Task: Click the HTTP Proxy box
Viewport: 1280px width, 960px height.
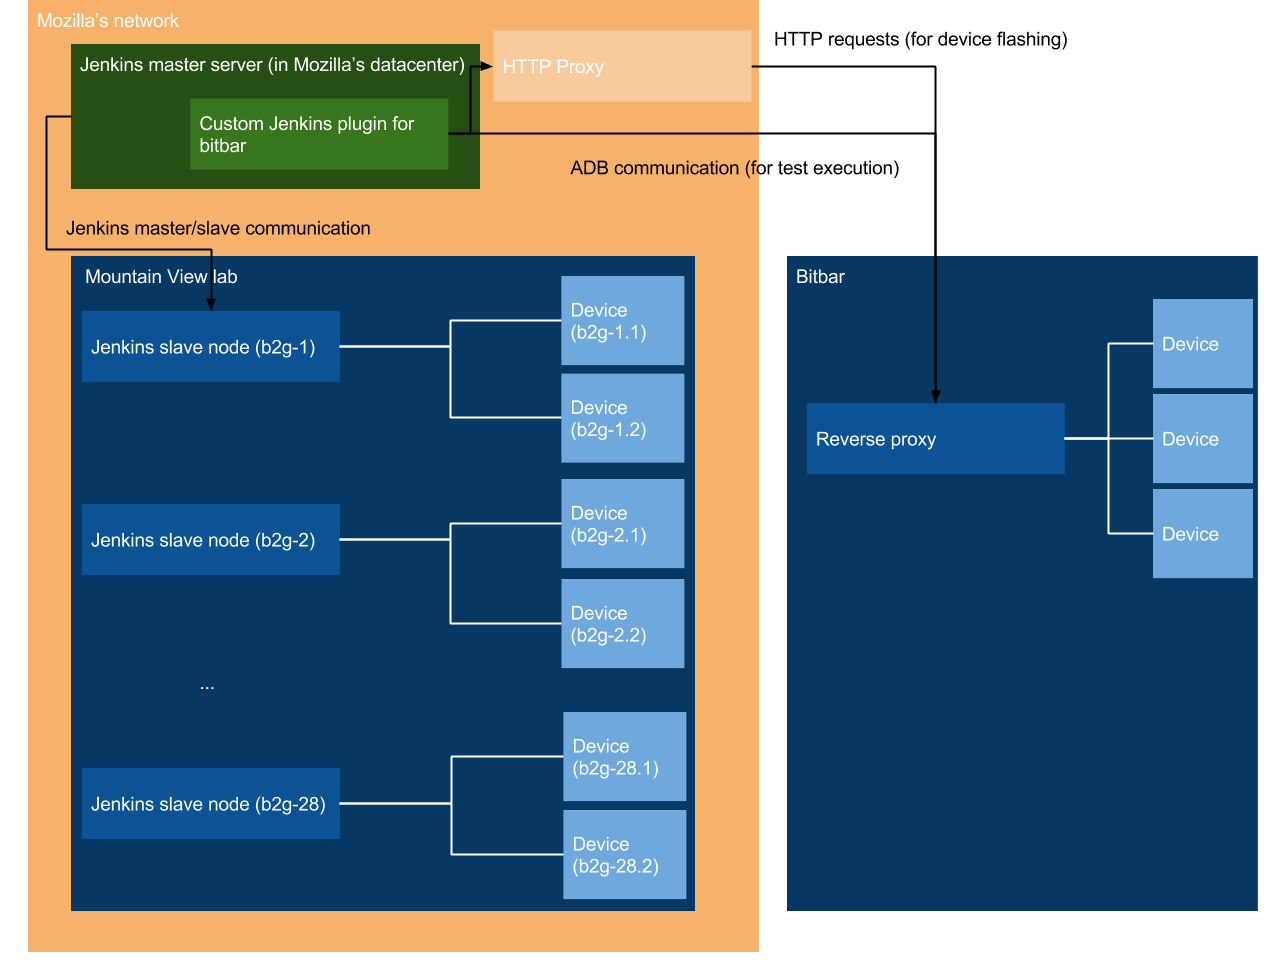Action: (x=621, y=66)
